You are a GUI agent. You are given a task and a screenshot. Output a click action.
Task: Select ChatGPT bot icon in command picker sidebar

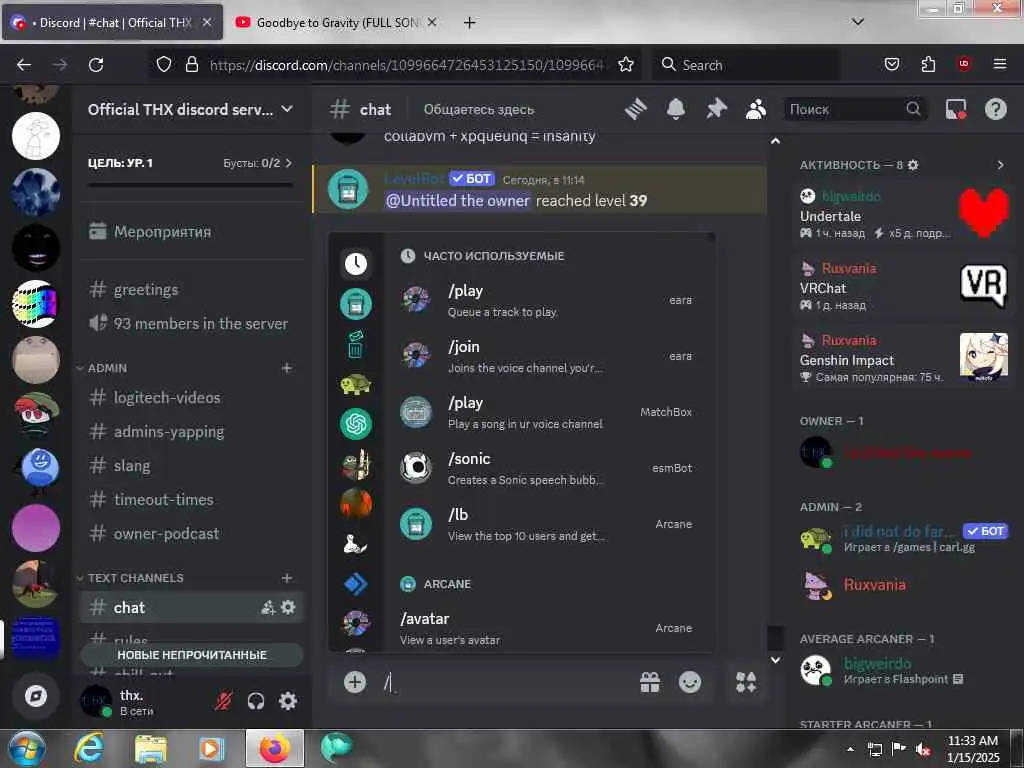tap(356, 424)
